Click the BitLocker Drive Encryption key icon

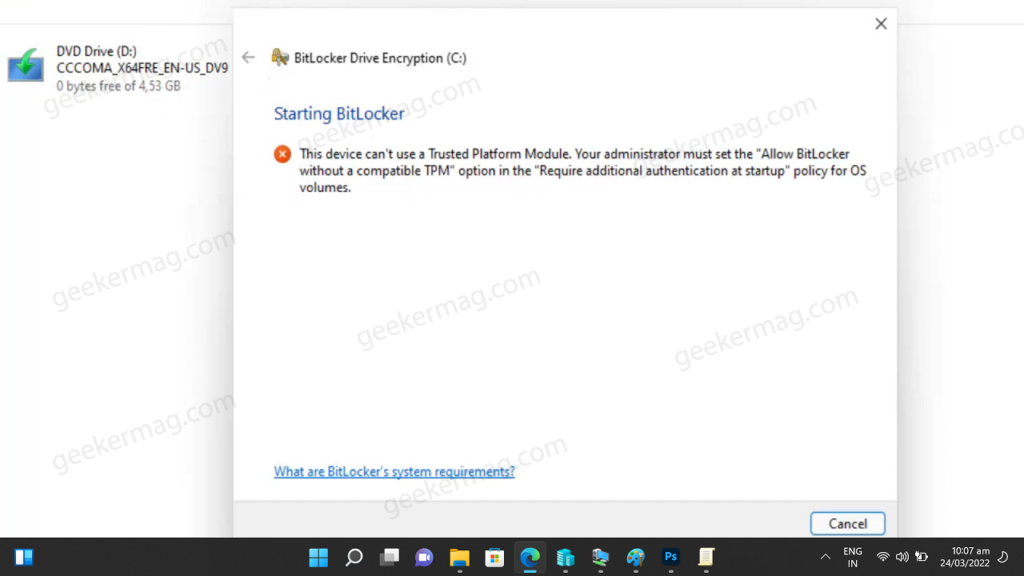click(280, 57)
